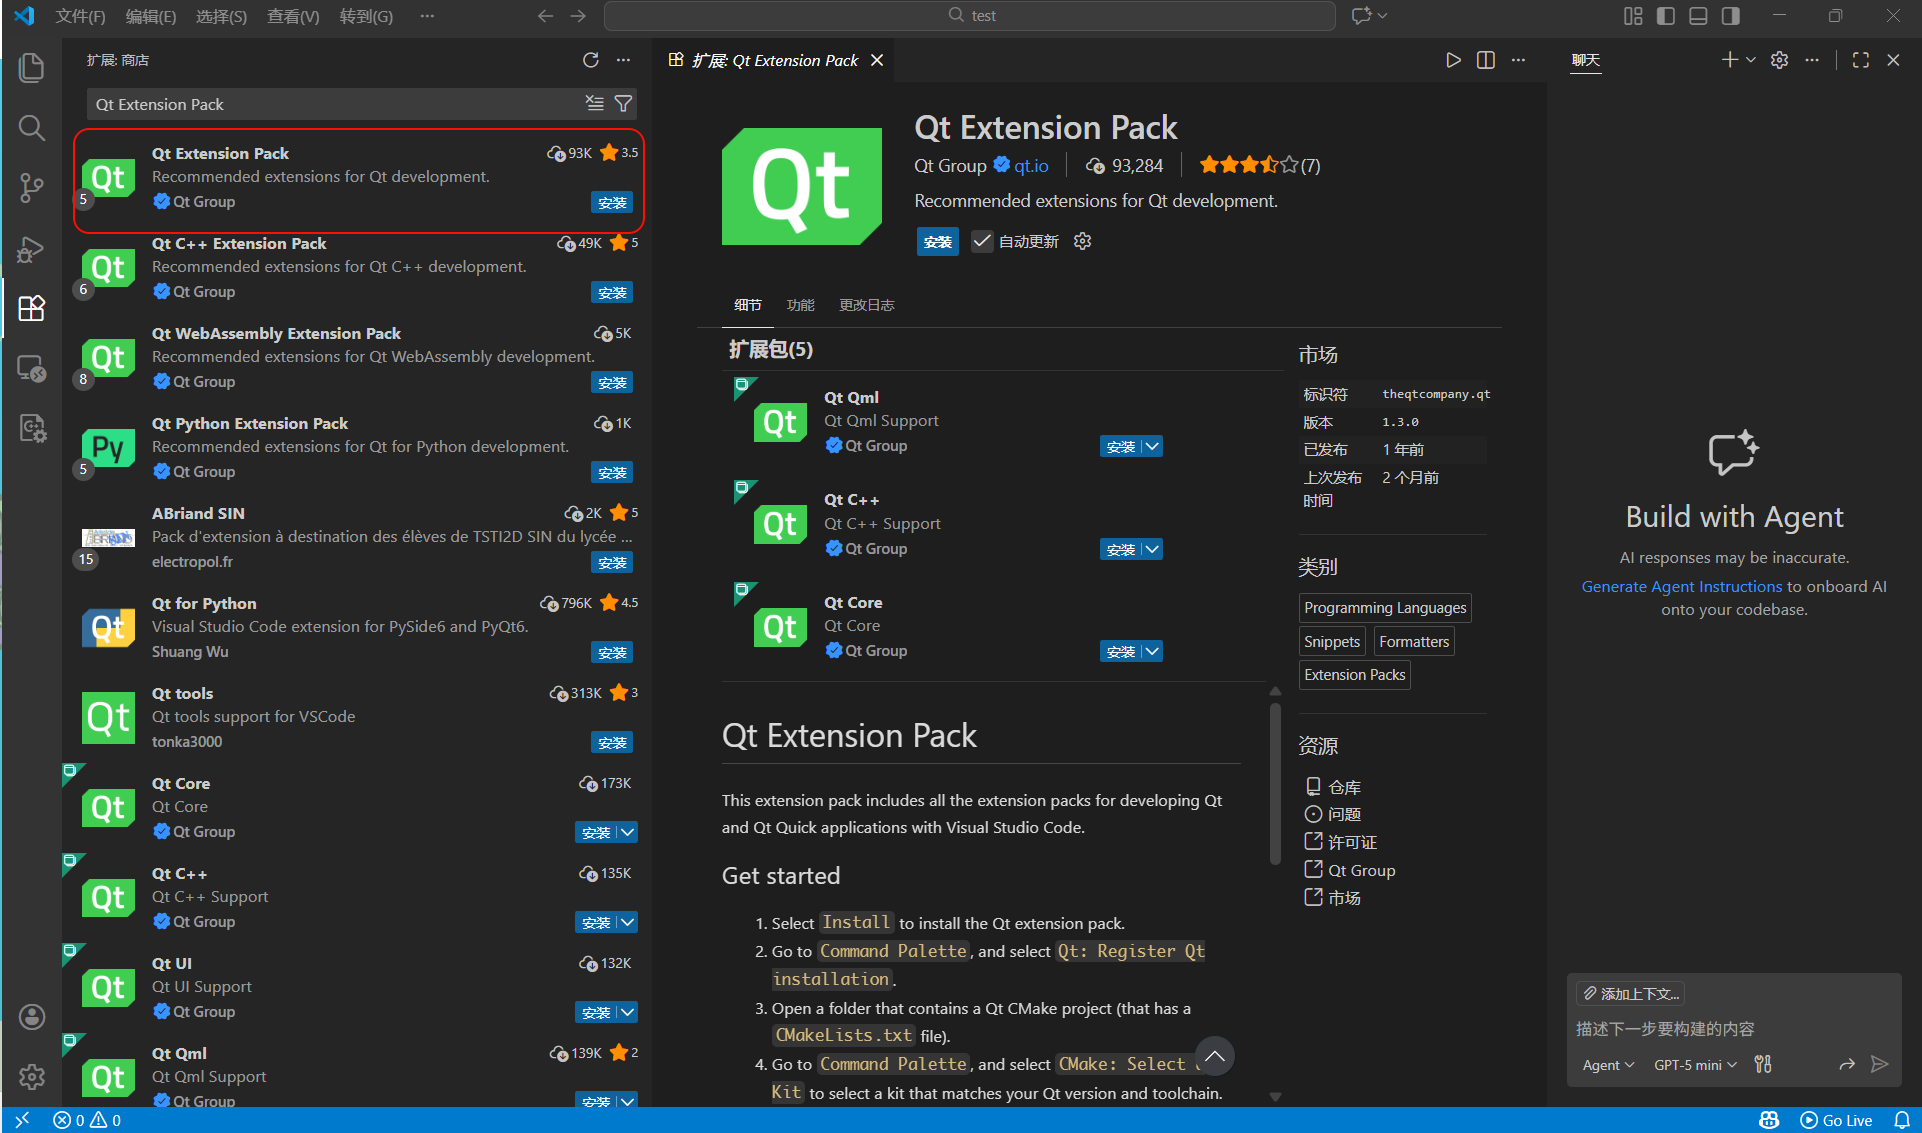Uncheck 自动更新 for Qt Extension Pack

point(982,241)
